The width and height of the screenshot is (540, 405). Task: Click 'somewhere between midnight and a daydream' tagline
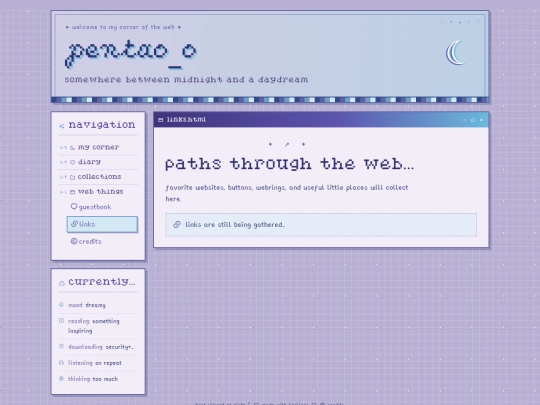tap(186, 80)
